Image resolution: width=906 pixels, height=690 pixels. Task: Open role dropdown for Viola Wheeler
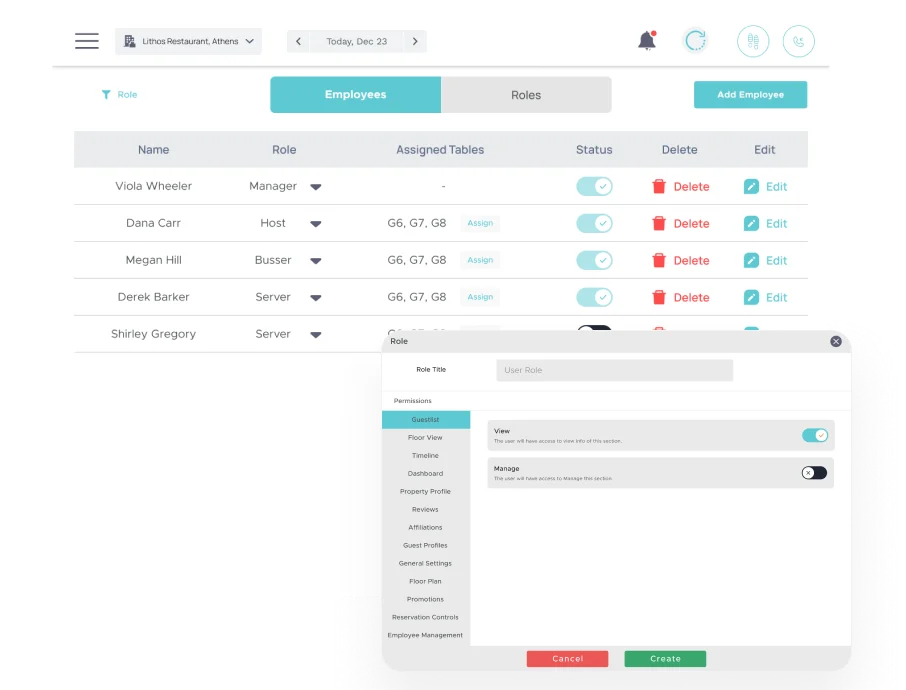coord(315,187)
